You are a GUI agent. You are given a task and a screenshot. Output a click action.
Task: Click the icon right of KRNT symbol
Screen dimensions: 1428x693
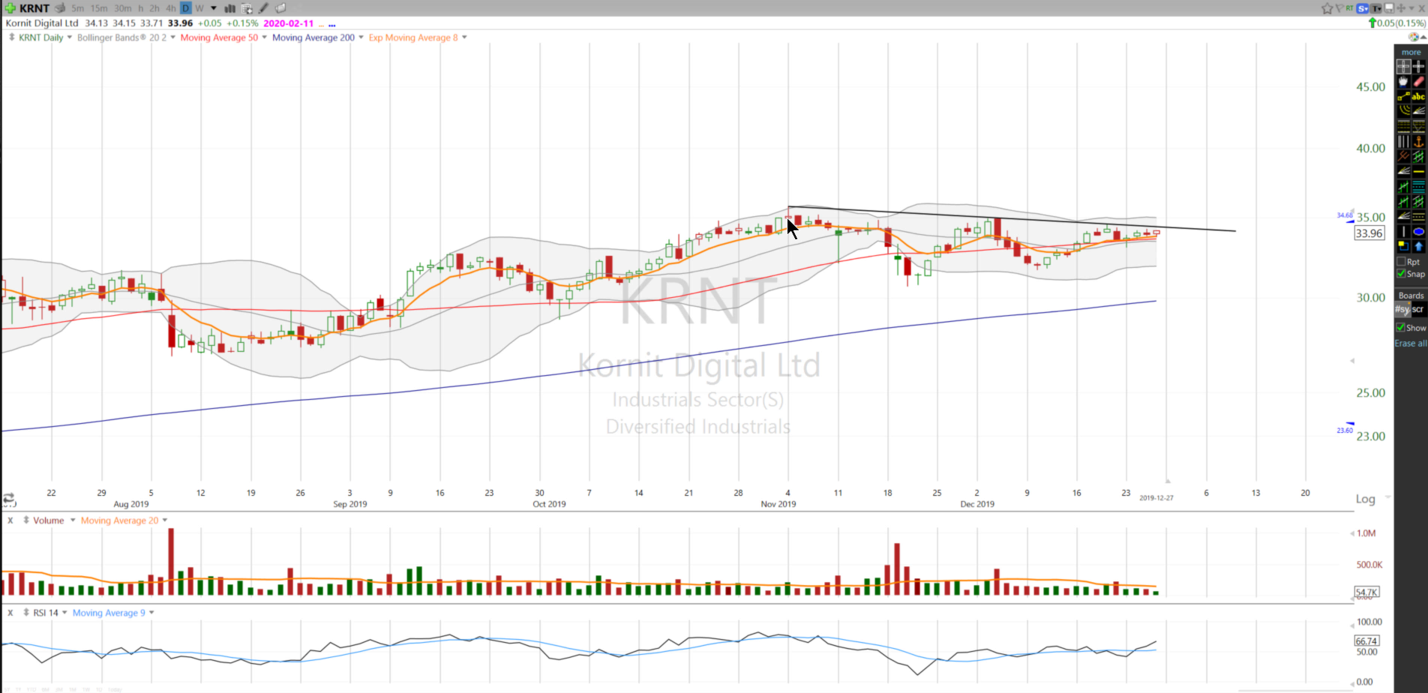tap(60, 8)
